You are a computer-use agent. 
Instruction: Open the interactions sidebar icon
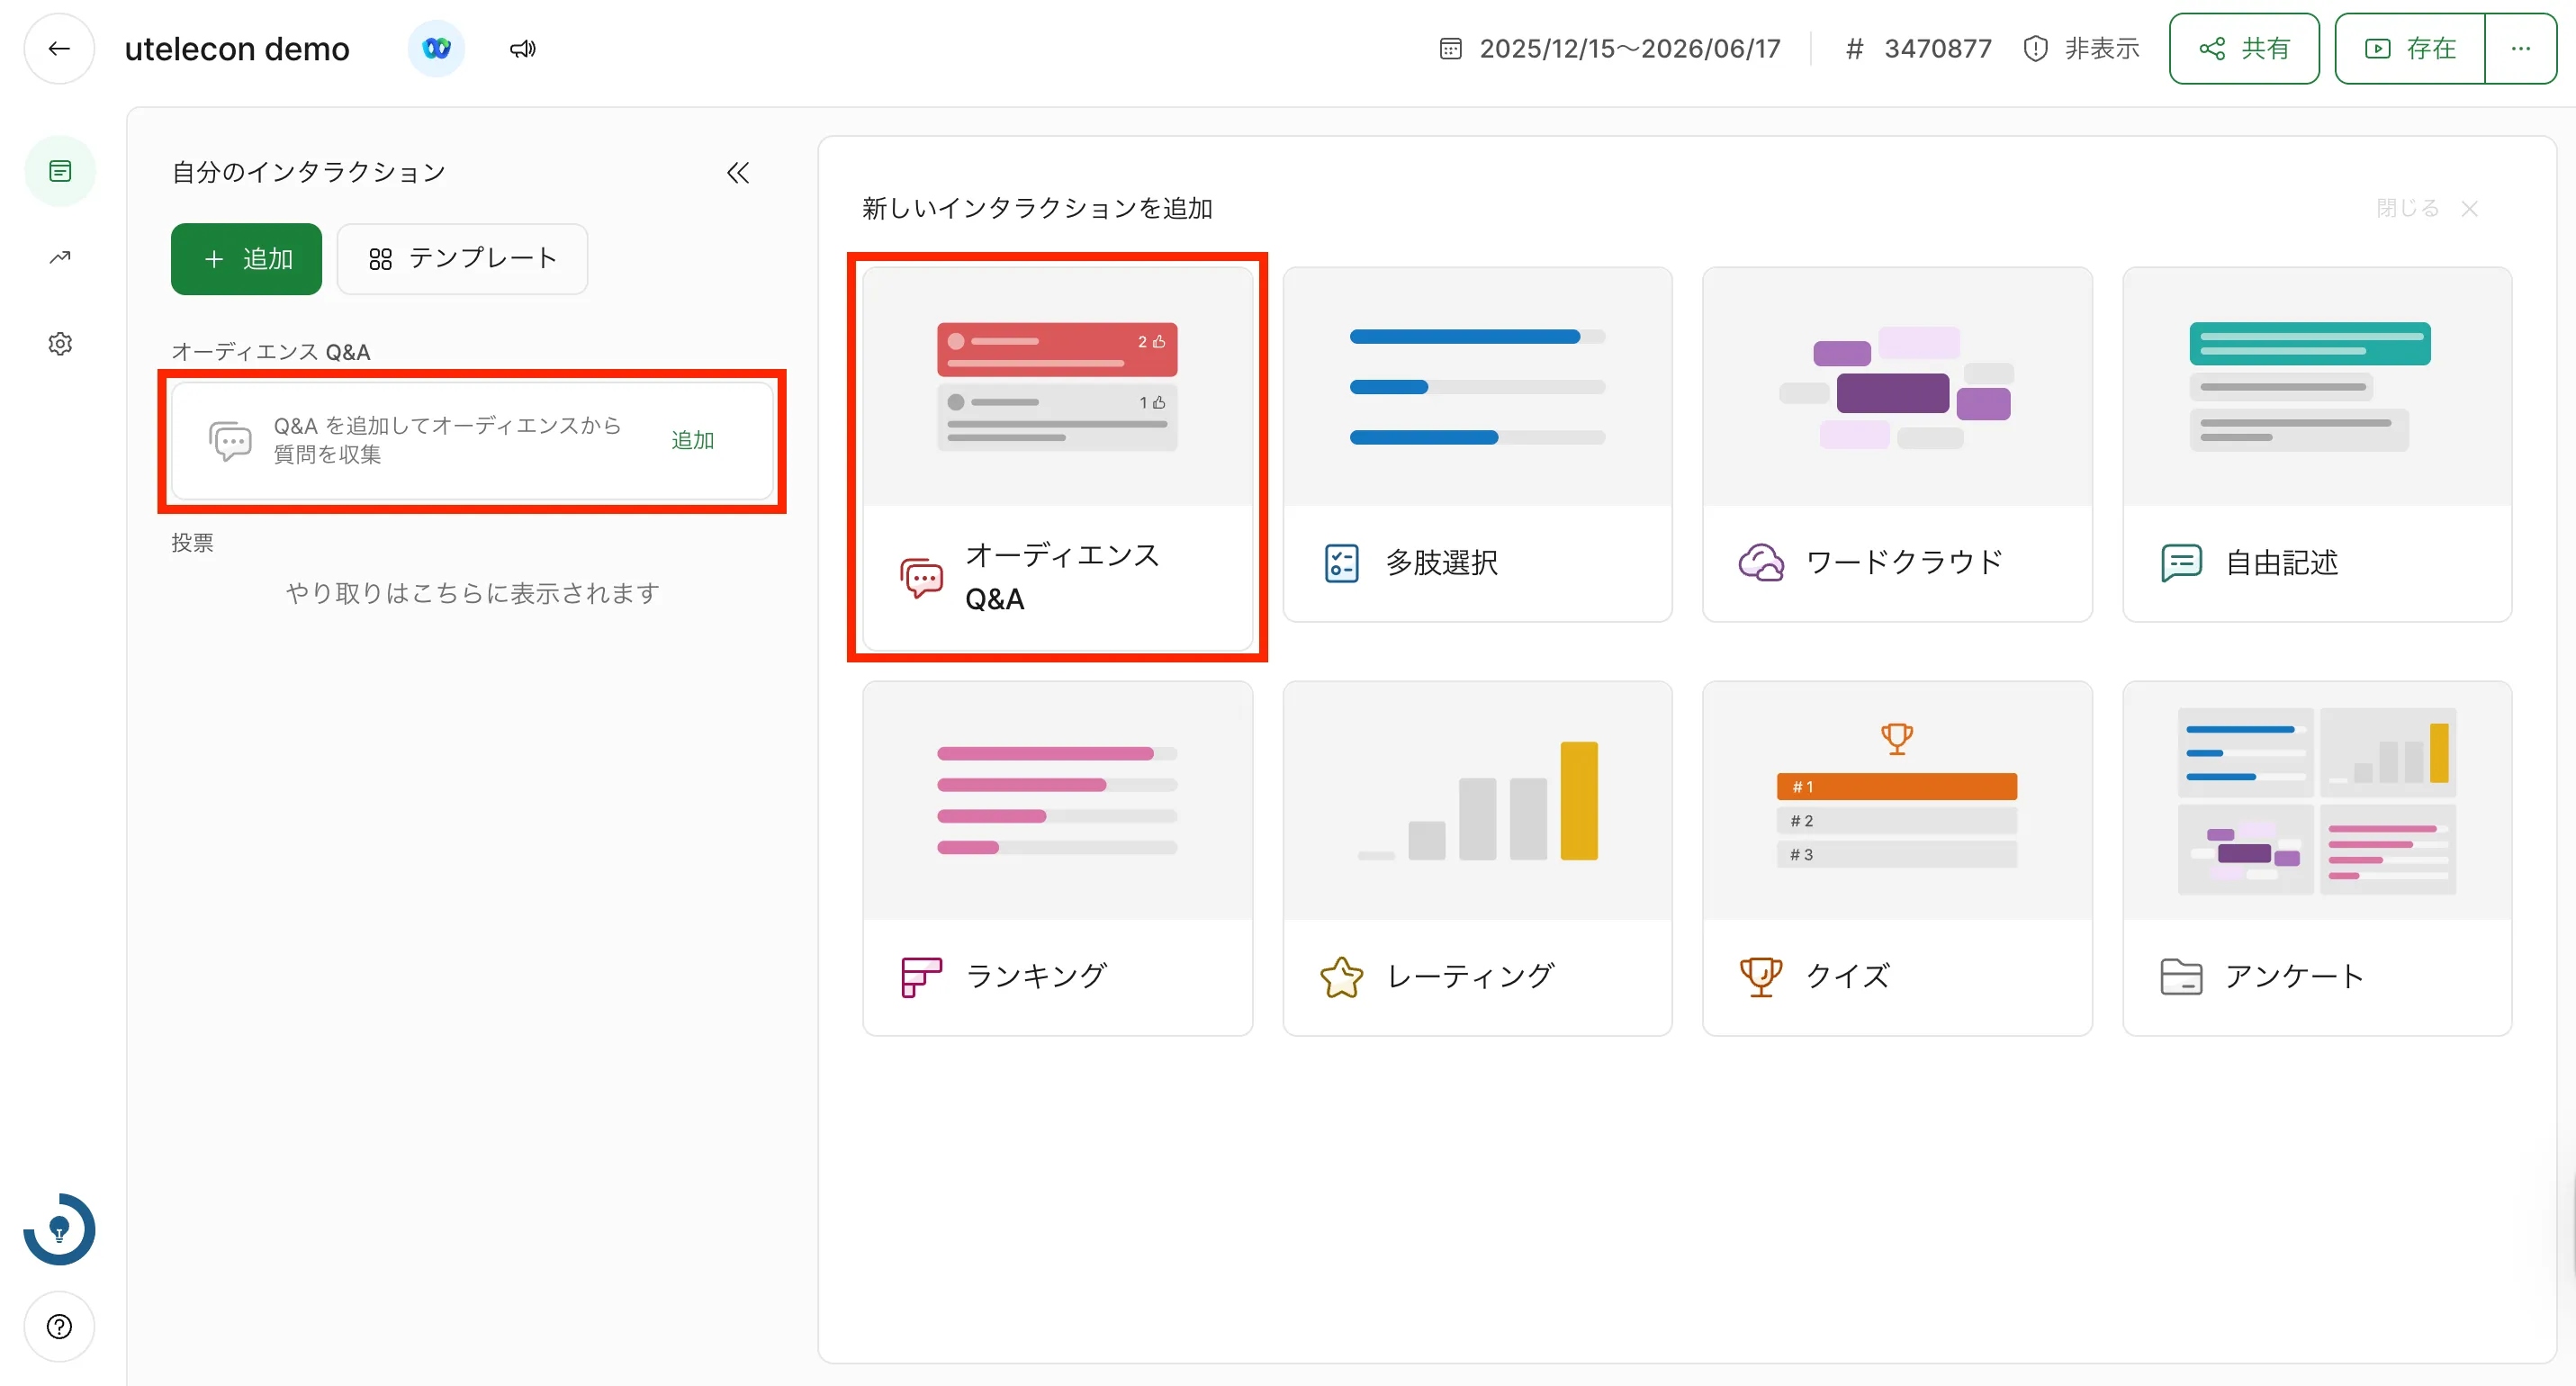coord(60,171)
